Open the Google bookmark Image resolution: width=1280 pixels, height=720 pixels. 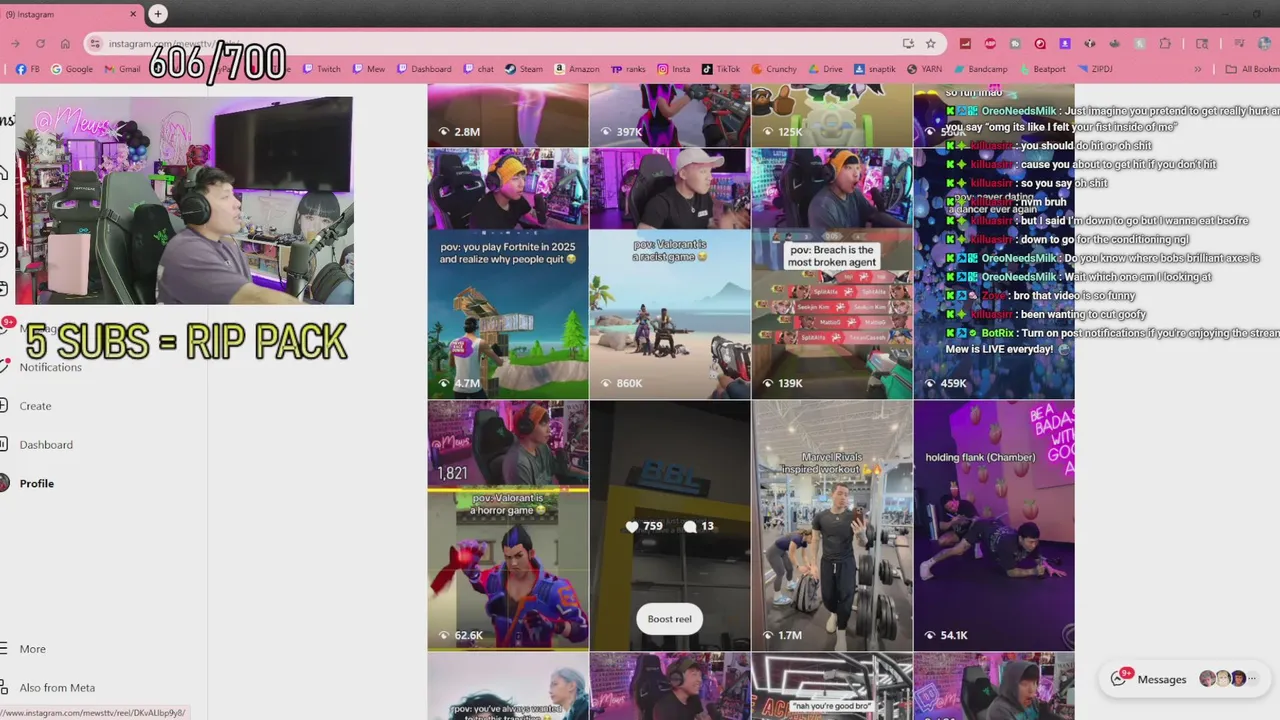point(72,69)
